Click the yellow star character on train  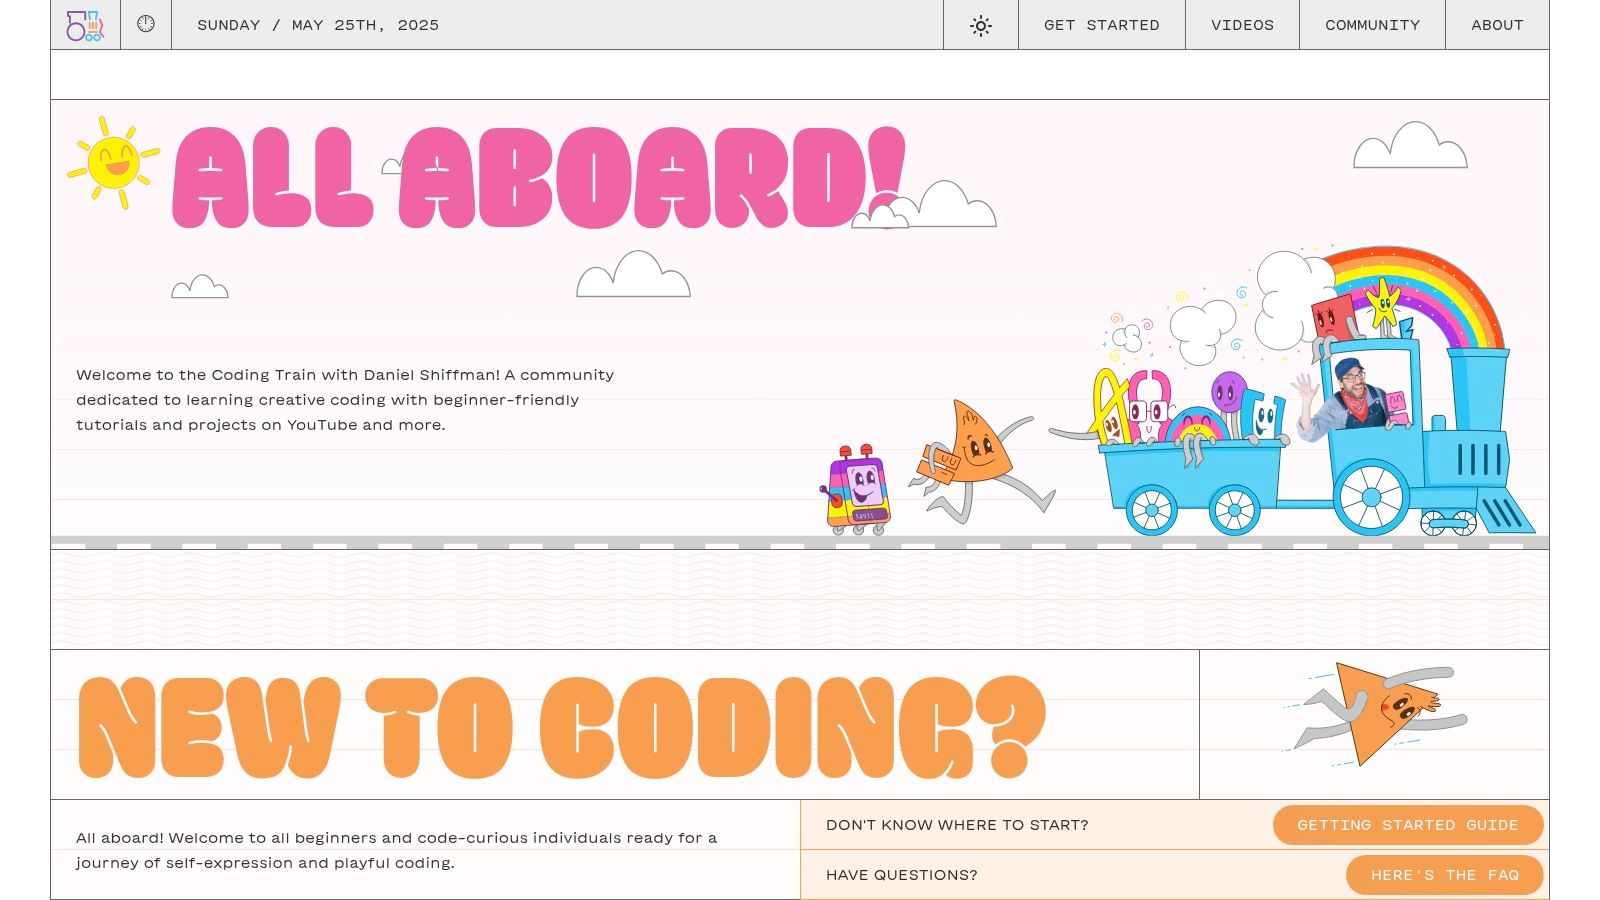[1384, 303]
